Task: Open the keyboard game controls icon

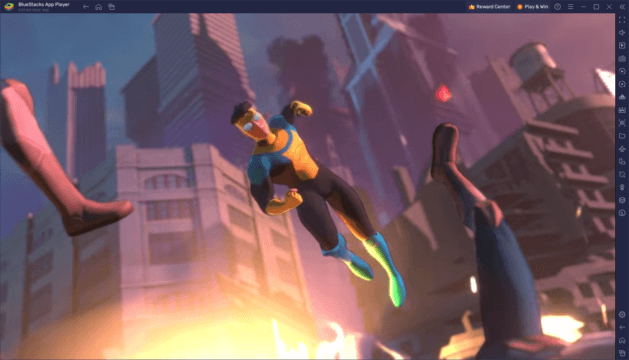Action: [622, 58]
